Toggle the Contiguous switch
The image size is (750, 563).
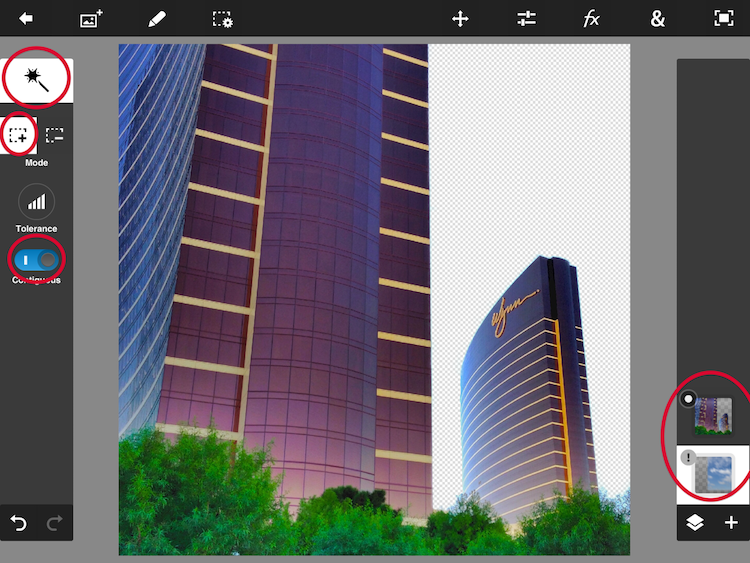pos(36,260)
